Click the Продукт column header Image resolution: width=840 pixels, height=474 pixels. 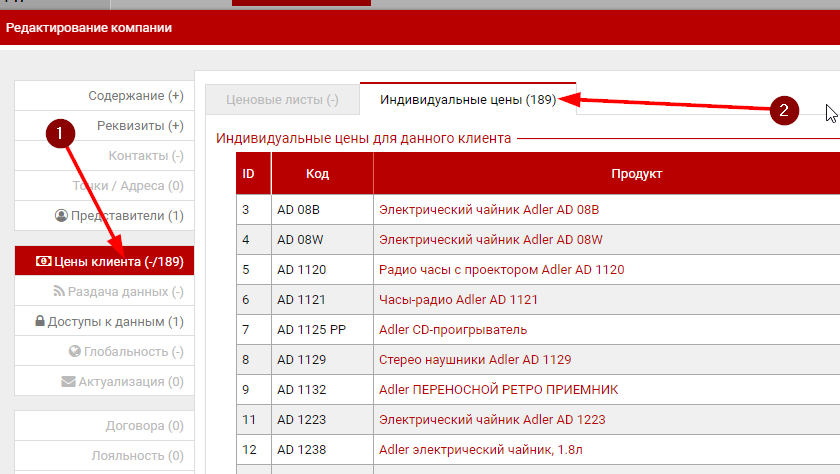pyautogui.click(x=637, y=174)
